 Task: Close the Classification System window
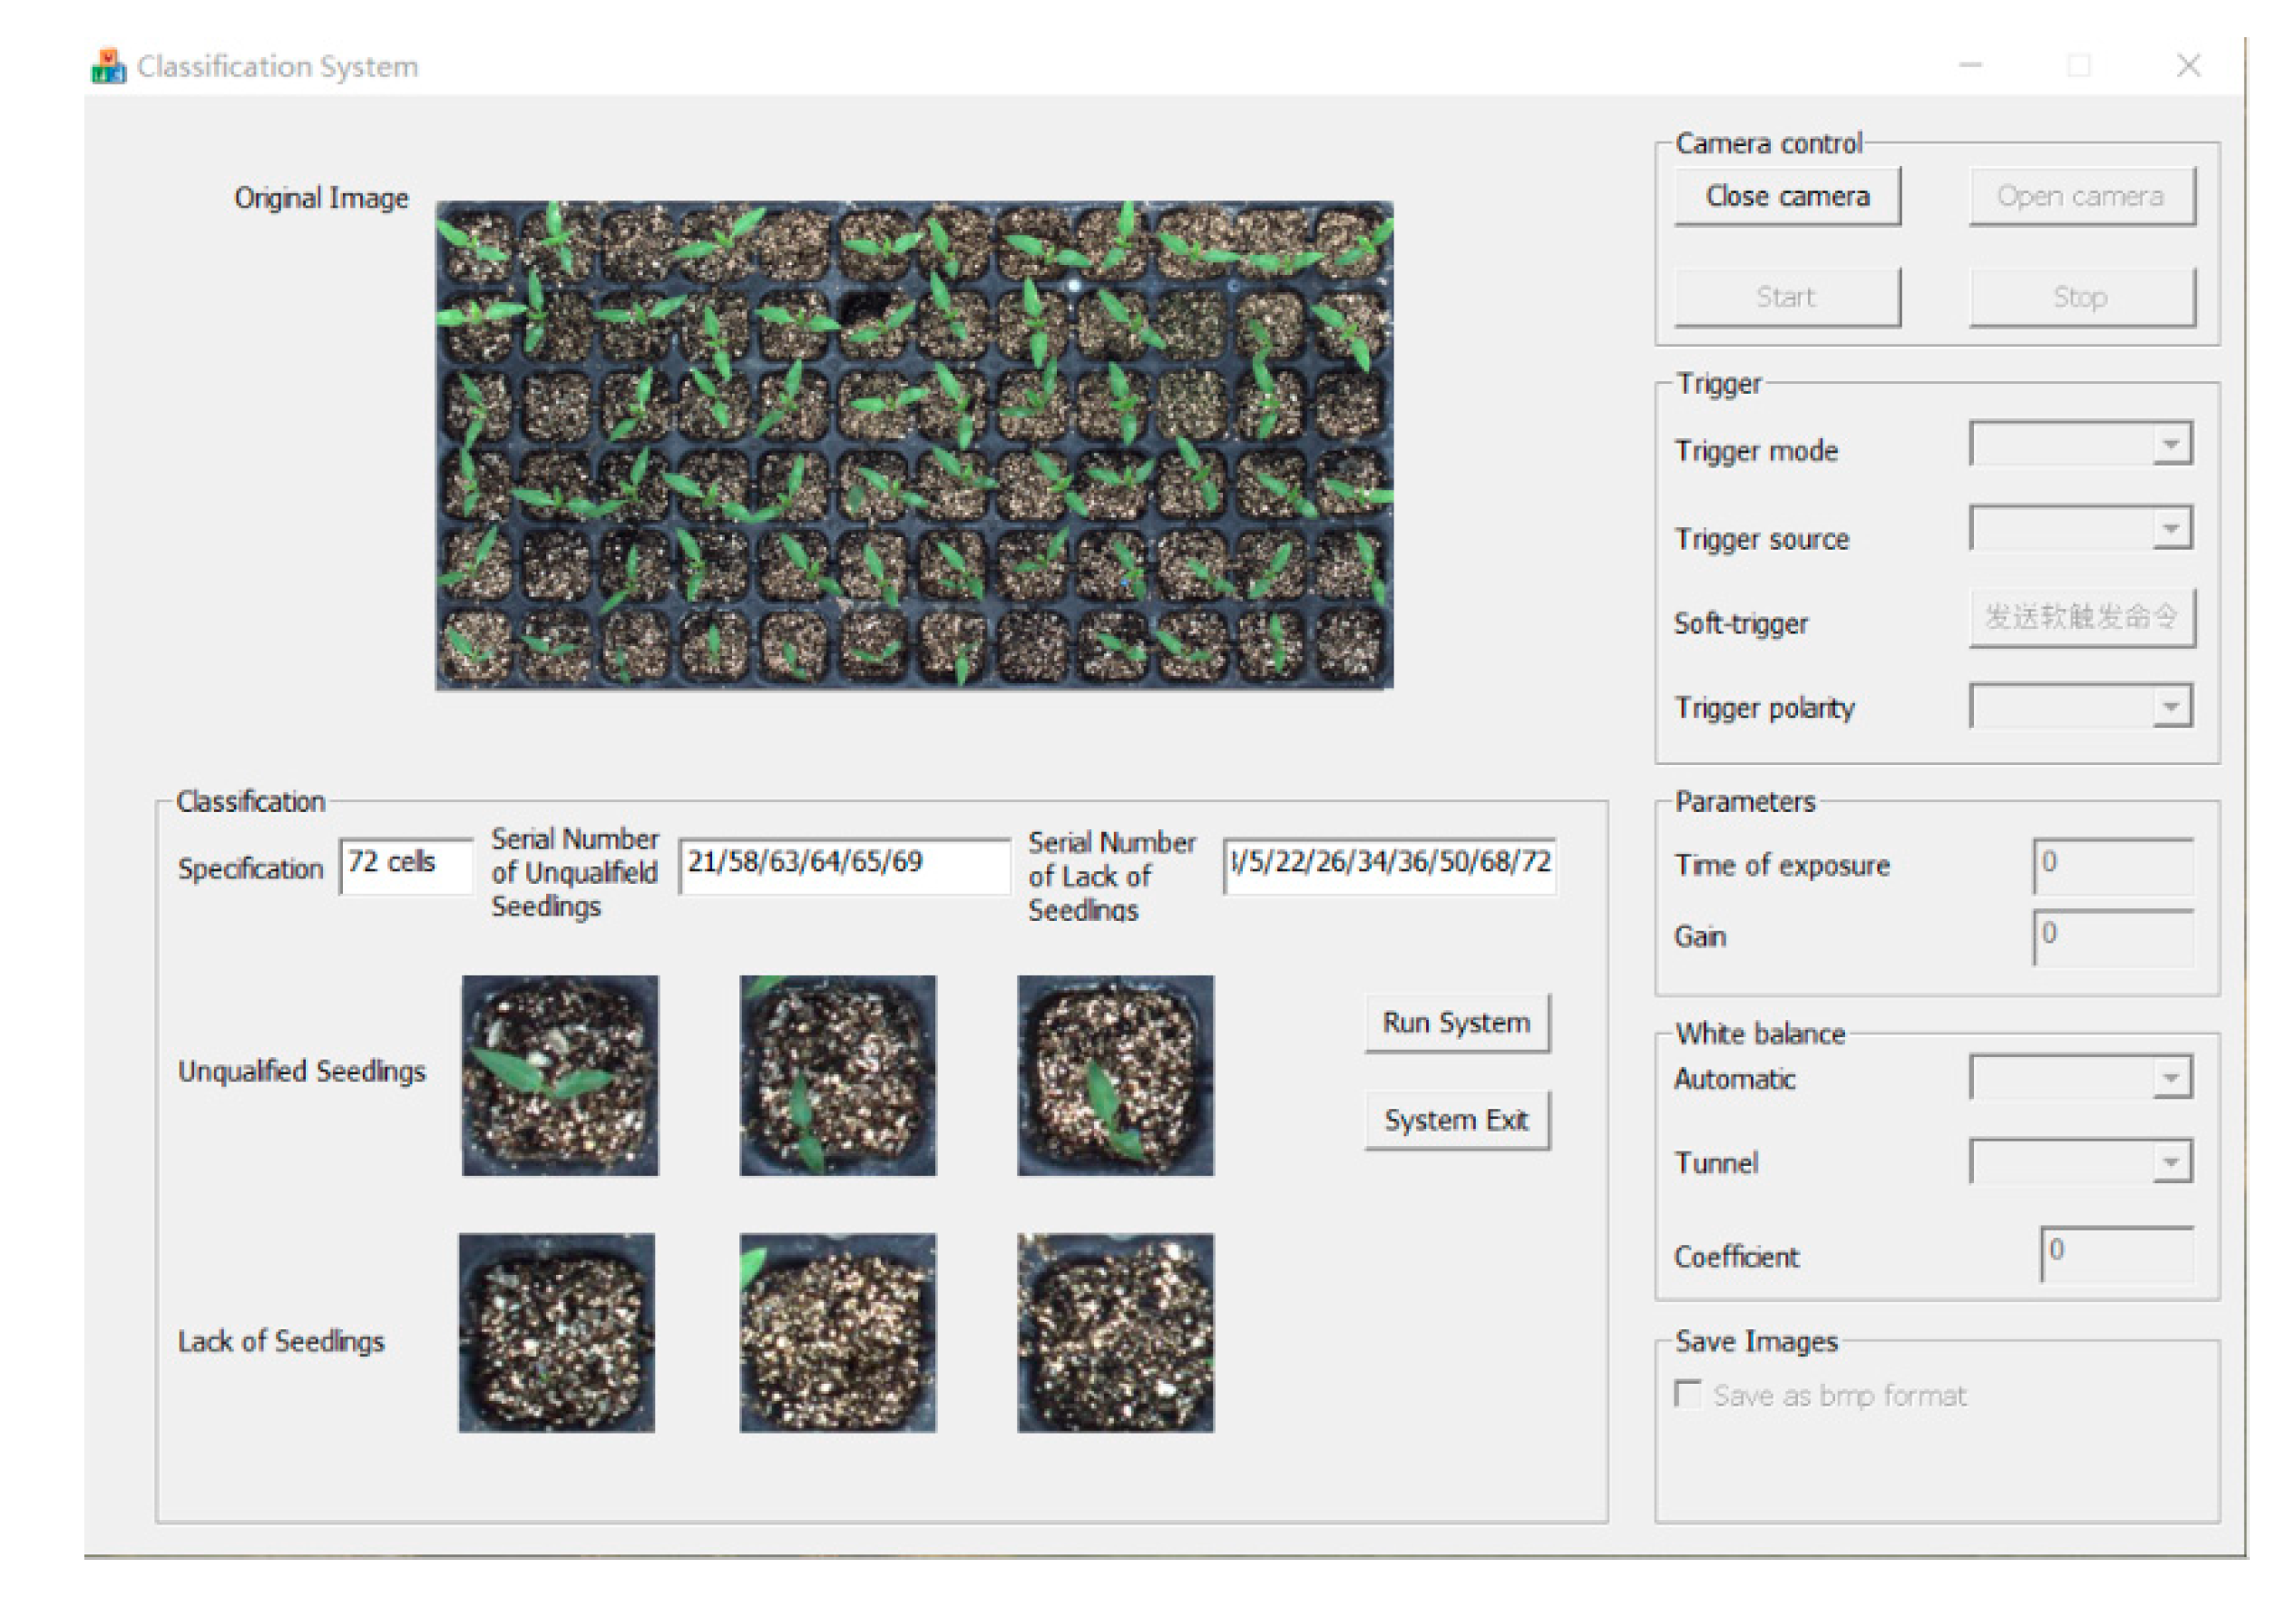[x=2189, y=66]
